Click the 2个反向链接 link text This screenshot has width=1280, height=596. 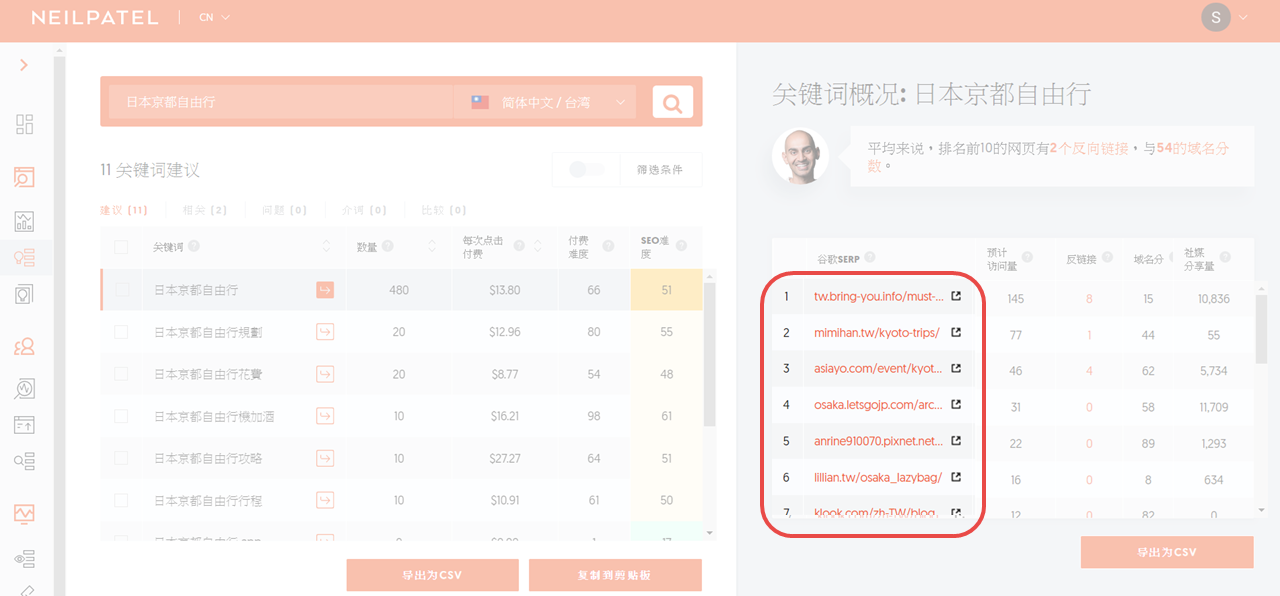pyautogui.click(x=1089, y=148)
